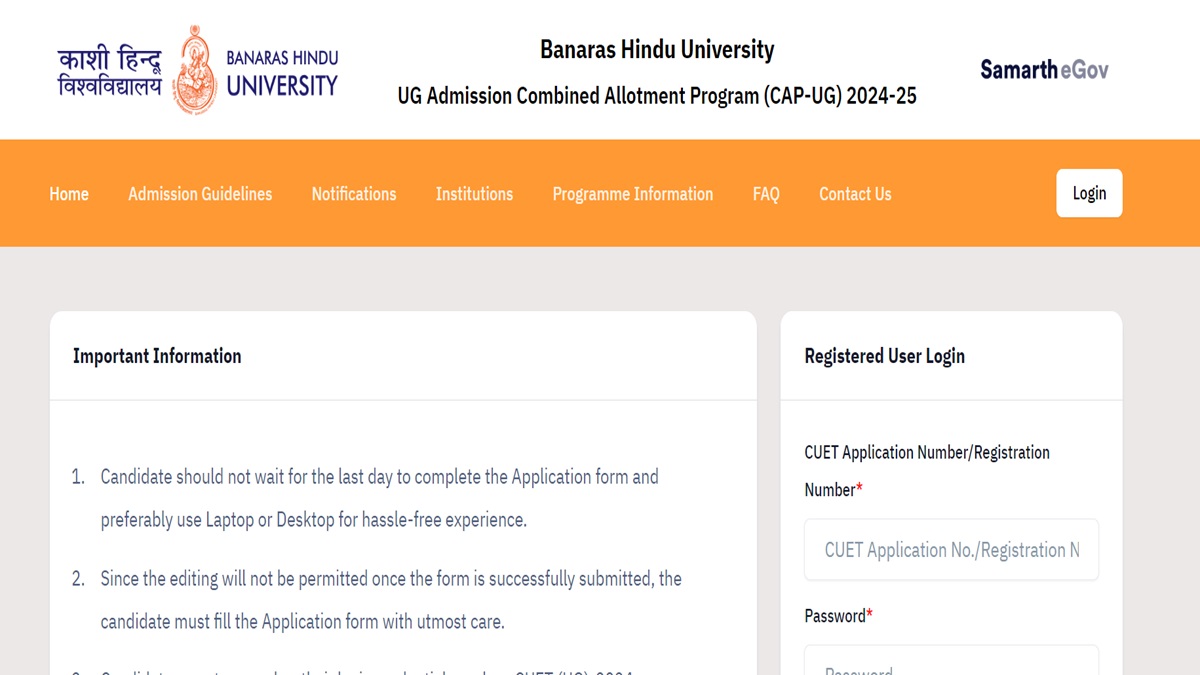This screenshot has width=1200, height=675.
Task: Click the 'Registered User Login' heading
Action: click(885, 356)
